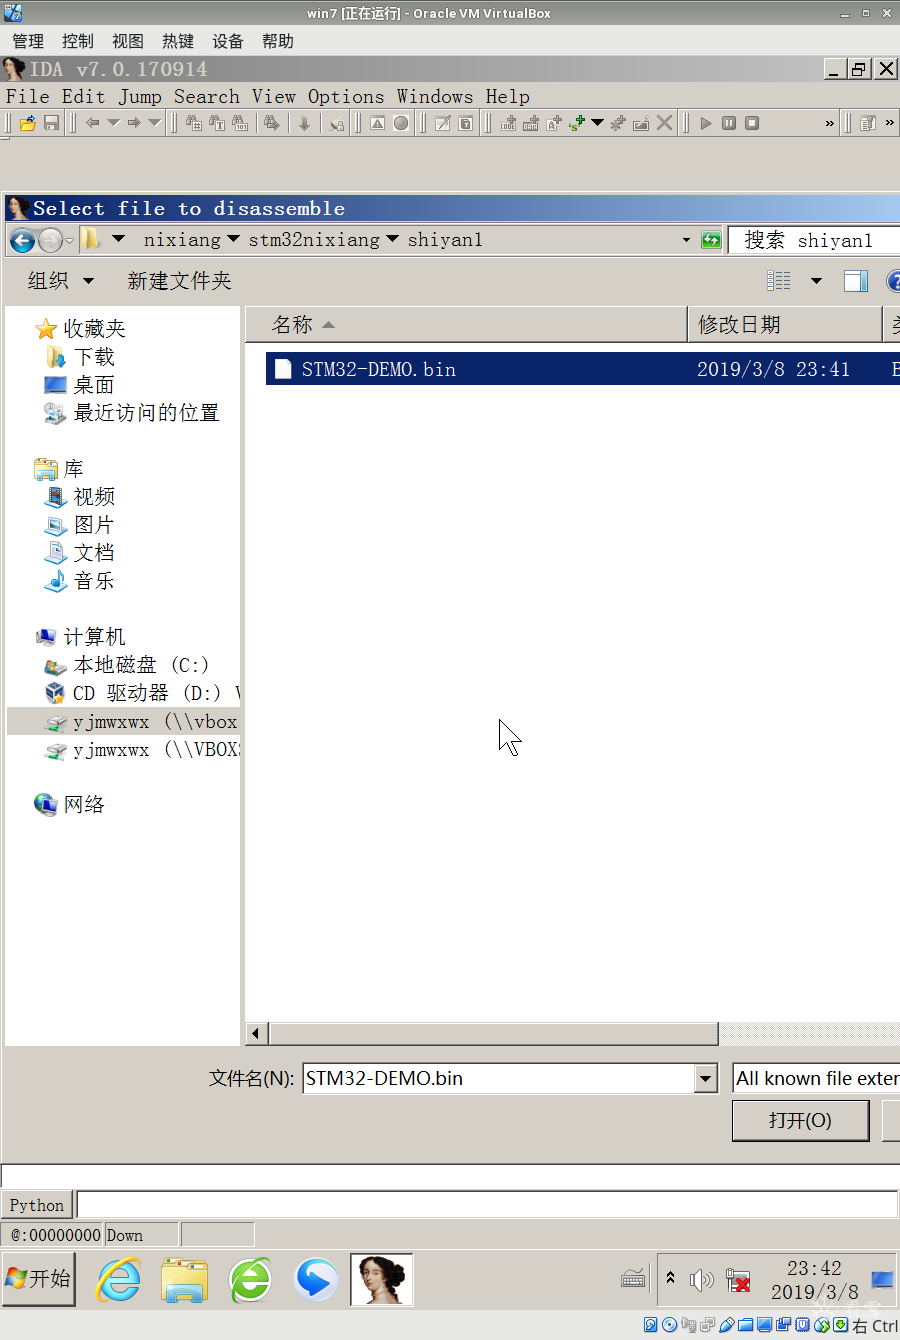Open the view options dropdown arrow
This screenshot has height=1340, width=900.
[816, 281]
